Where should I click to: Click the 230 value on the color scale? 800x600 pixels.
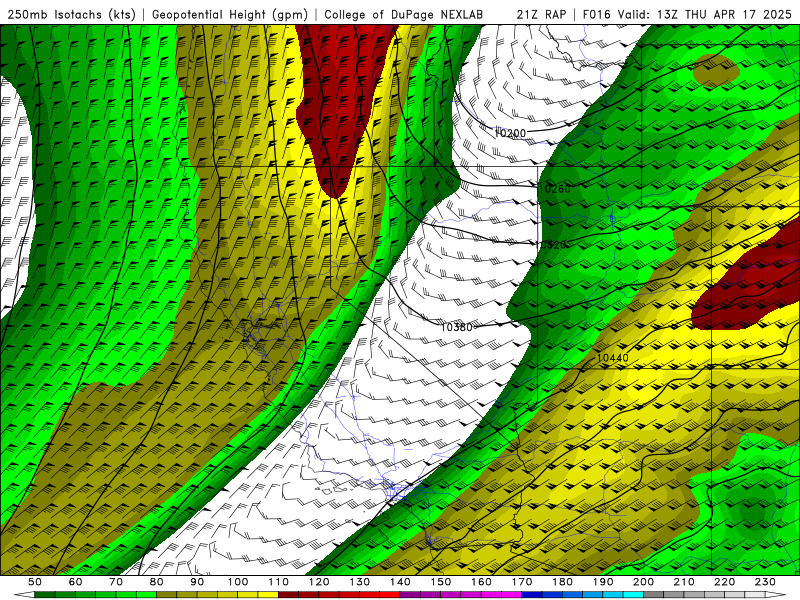click(765, 582)
